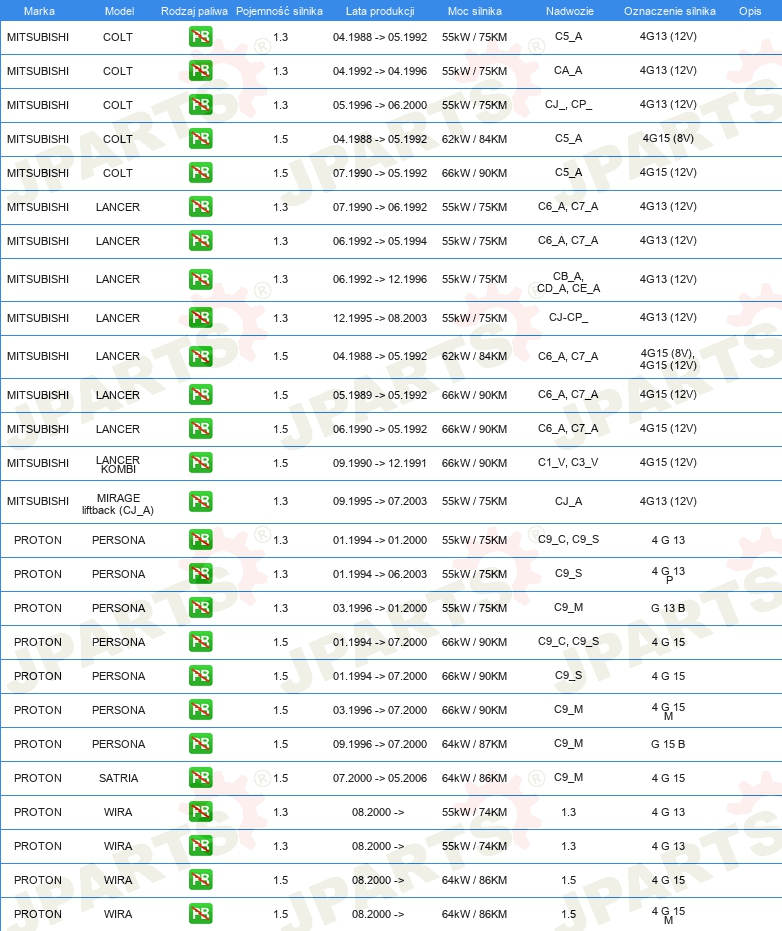782x931 pixels.
Task: Click the Nadwozie column header
Action: (x=569, y=11)
